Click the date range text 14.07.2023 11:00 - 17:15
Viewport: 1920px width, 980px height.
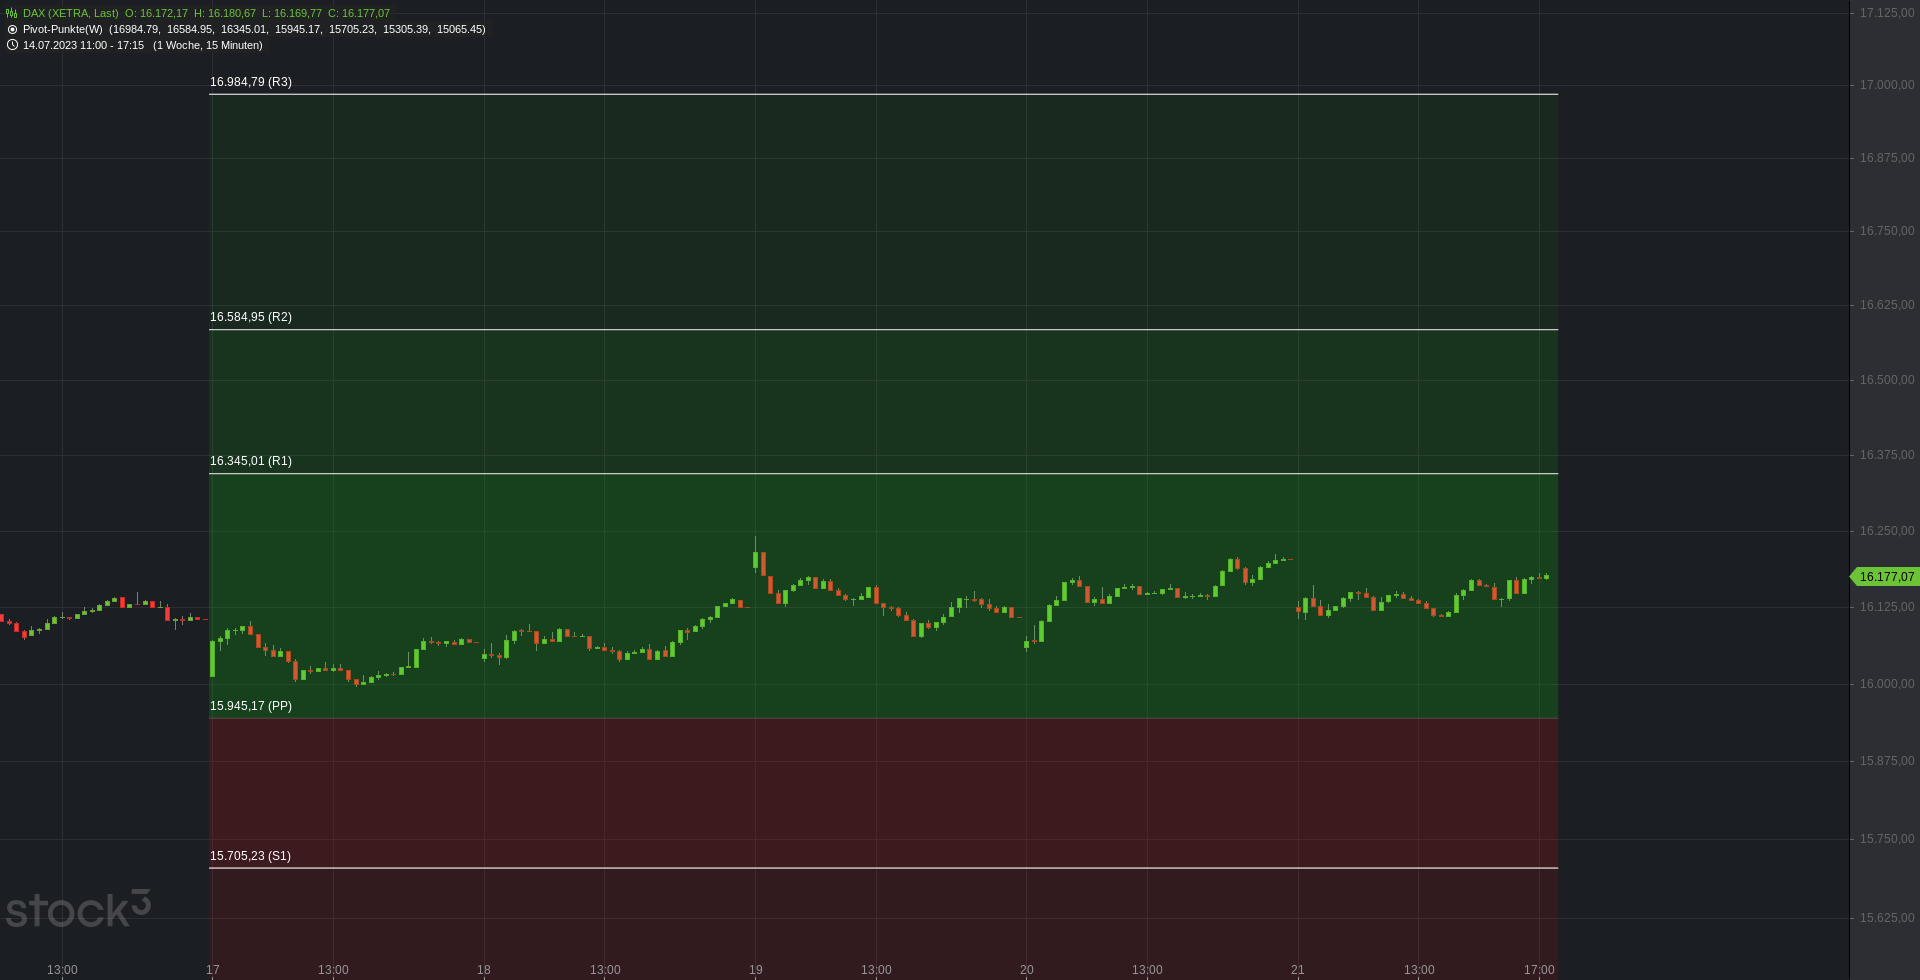83,46
